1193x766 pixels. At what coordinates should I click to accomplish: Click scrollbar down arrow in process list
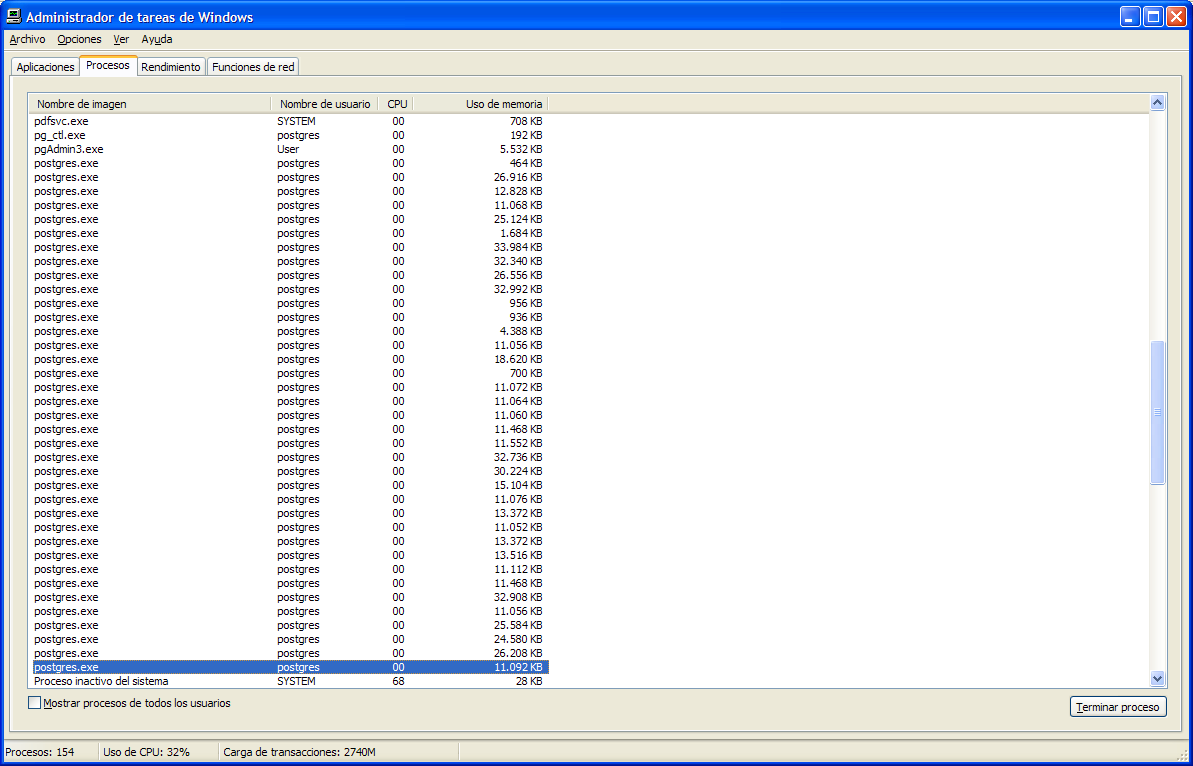click(1158, 679)
